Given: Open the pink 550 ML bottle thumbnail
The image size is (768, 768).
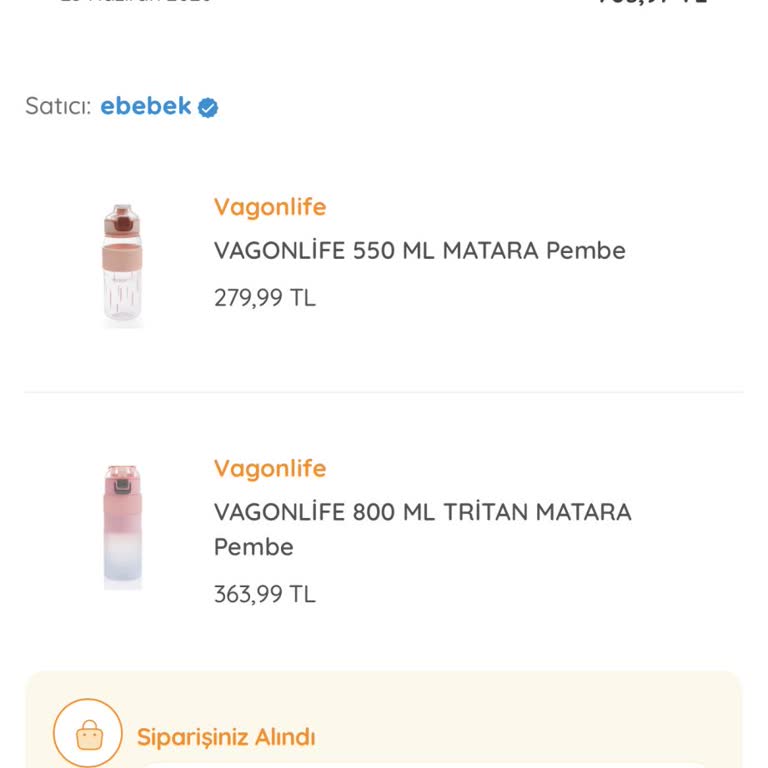Looking at the screenshot, I should coord(122,264).
